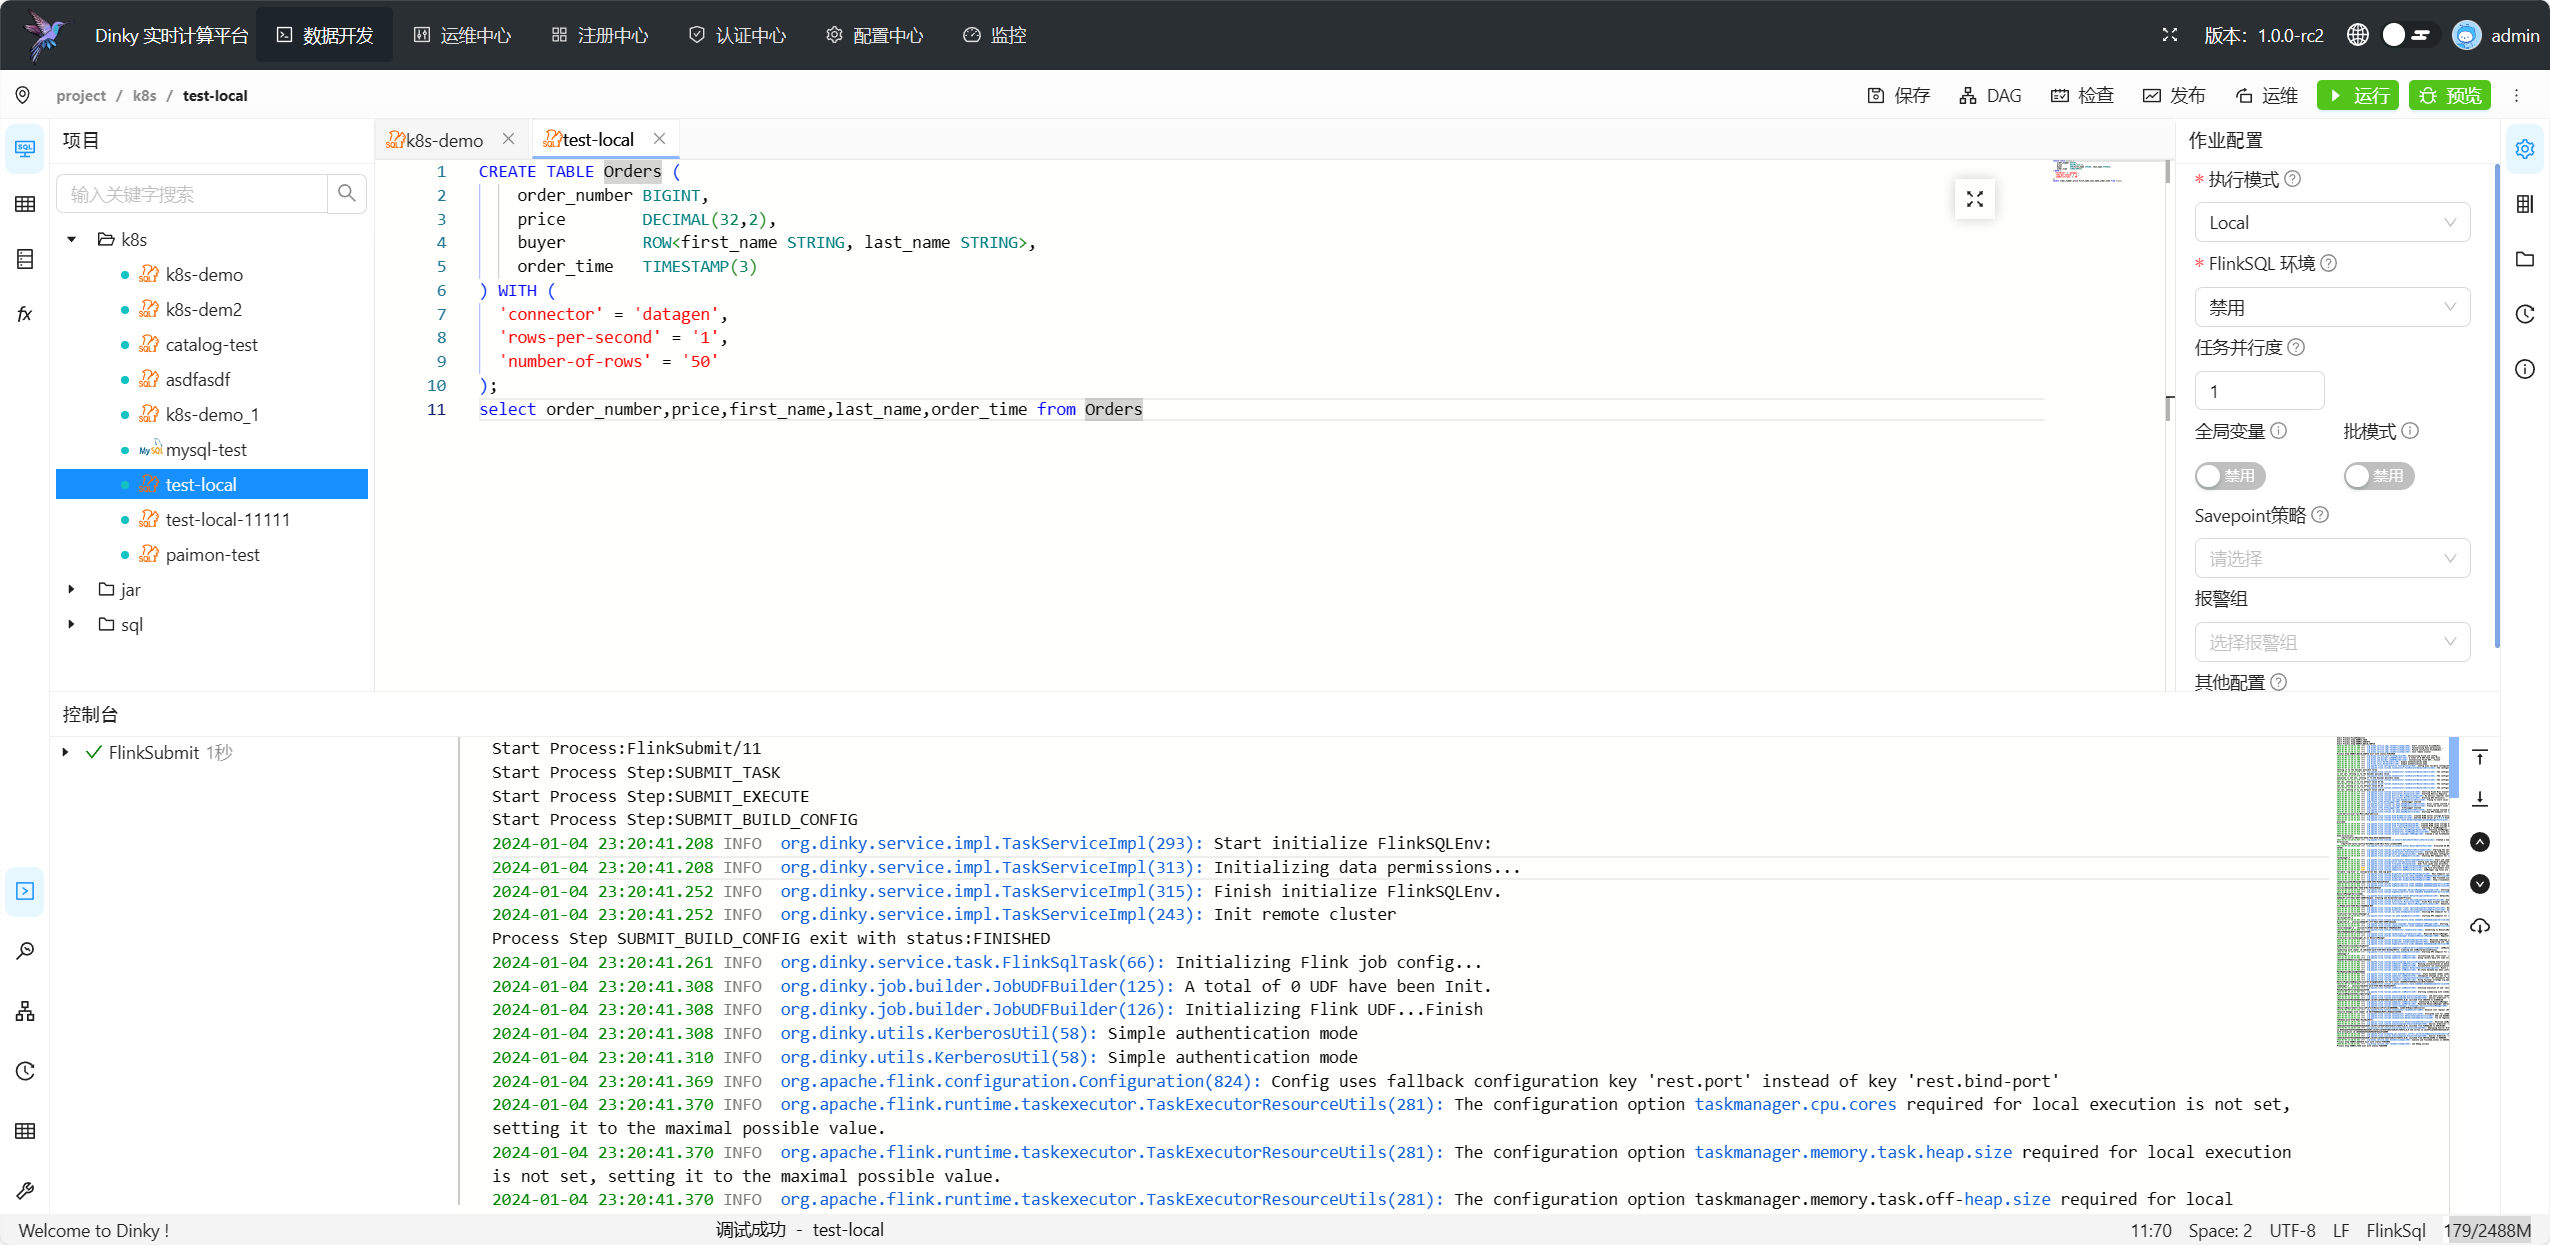Viewport: 2550px width, 1245px height.
Task: Open the right sidebar job info icon
Action: (x=2525, y=369)
